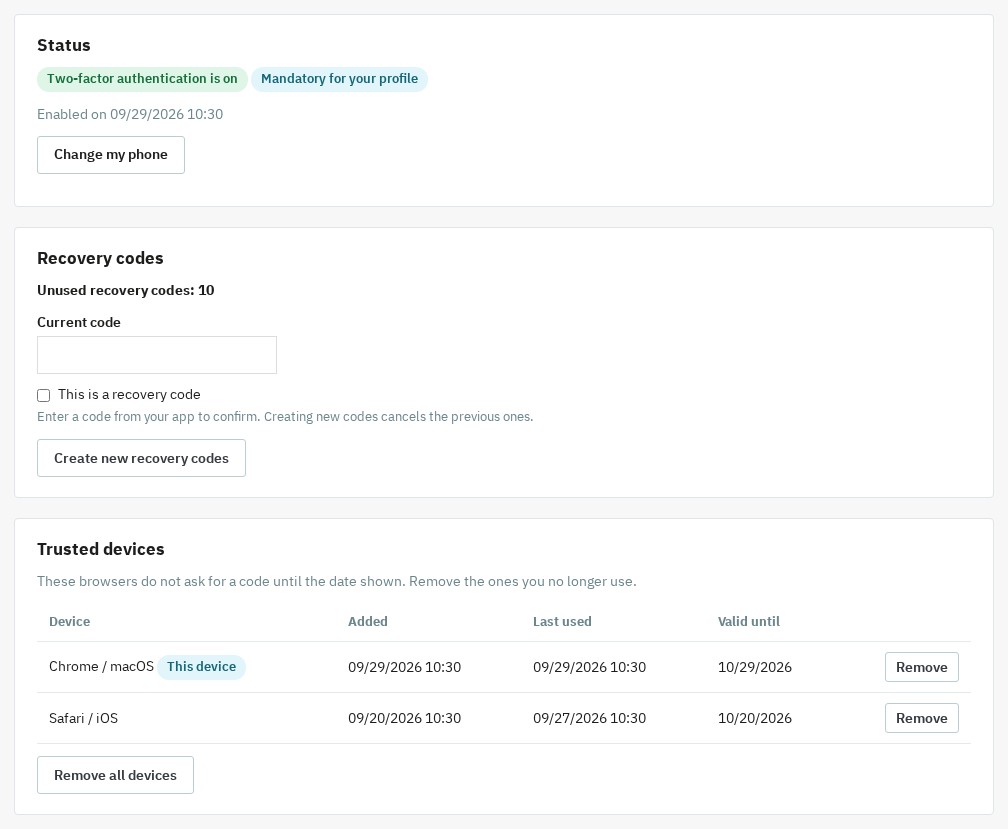Image resolution: width=1008 pixels, height=829 pixels.
Task: Click the 'Current code' field label
Action: 78,323
